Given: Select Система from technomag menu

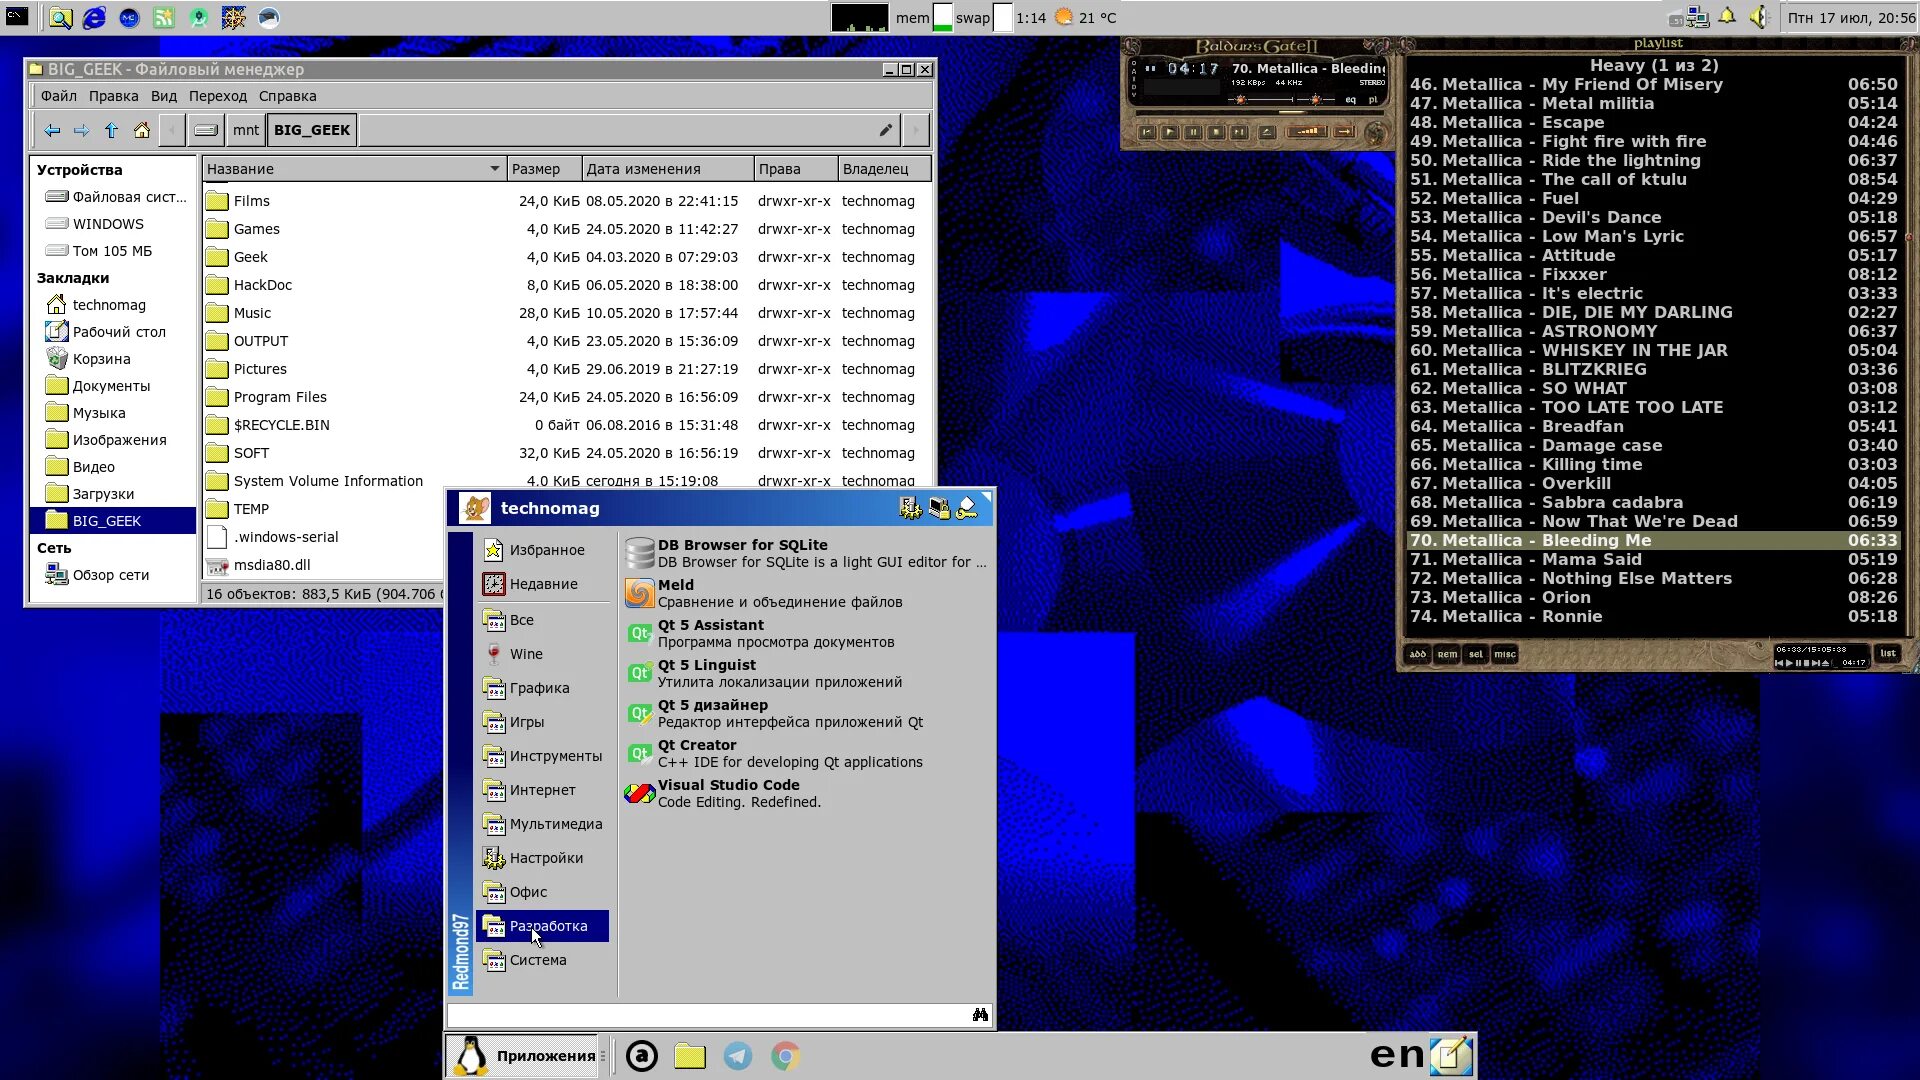Looking at the screenshot, I should click(x=537, y=960).
